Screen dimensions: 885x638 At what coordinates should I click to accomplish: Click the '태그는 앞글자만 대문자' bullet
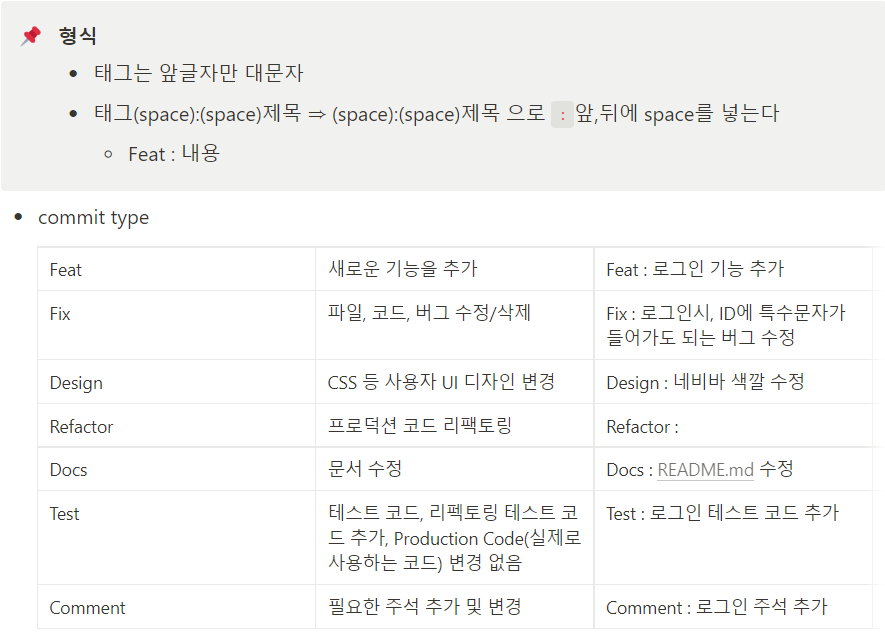199,73
